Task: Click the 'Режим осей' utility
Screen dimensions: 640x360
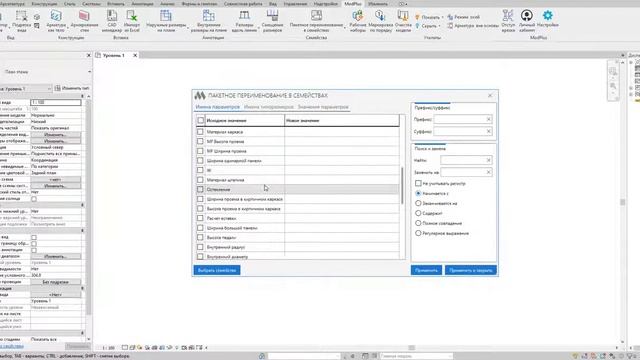Action: [464, 17]
